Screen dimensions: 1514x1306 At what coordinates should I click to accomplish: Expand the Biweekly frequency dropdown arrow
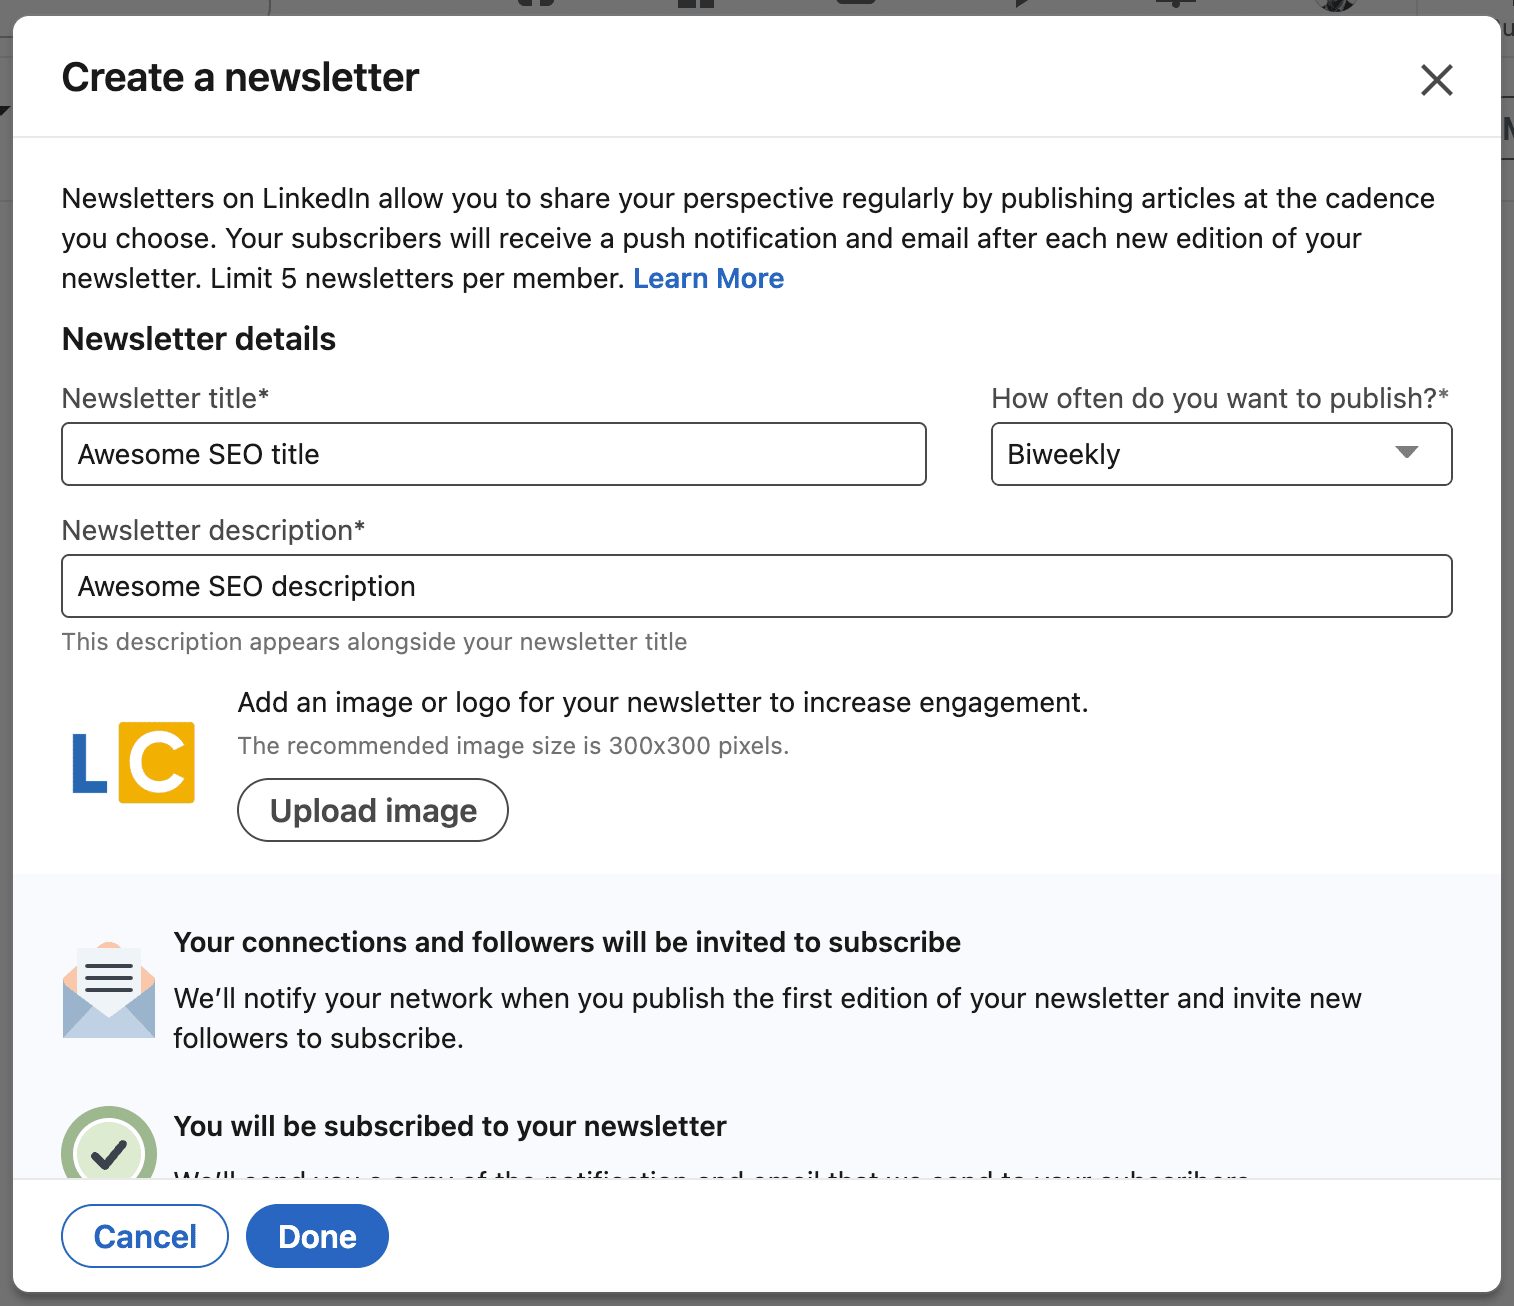1406,453
